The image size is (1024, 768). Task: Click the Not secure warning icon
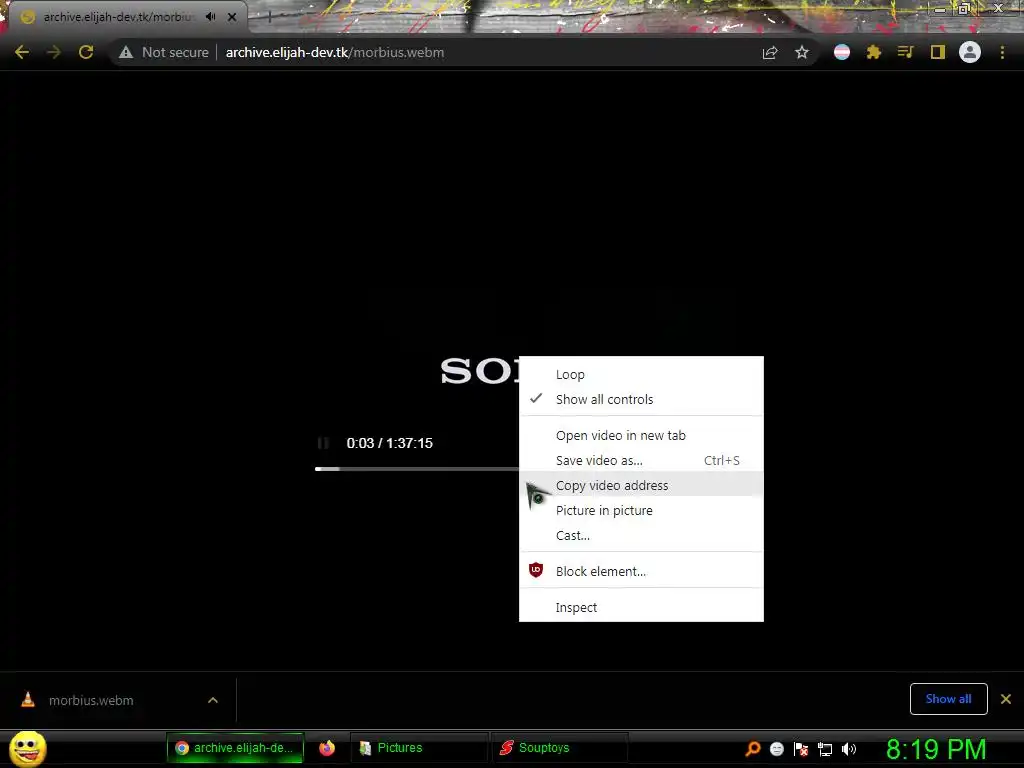pyautogui.click(x=126, y=52)
